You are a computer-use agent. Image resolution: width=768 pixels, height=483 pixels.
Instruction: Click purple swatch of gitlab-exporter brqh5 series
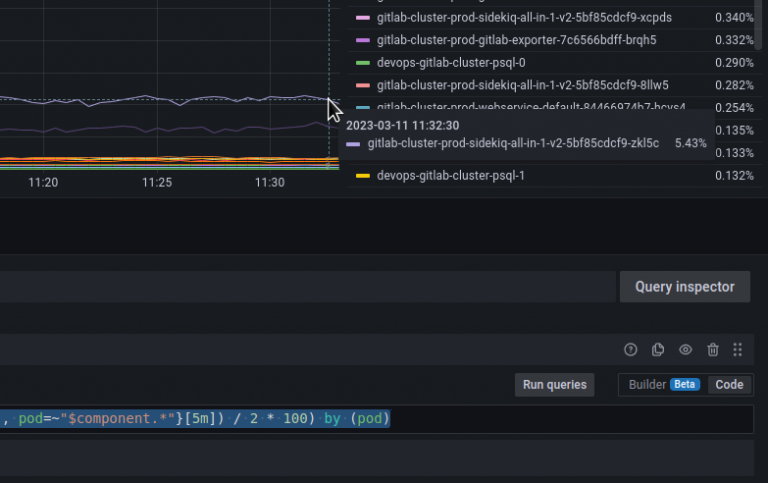point(363,40)
